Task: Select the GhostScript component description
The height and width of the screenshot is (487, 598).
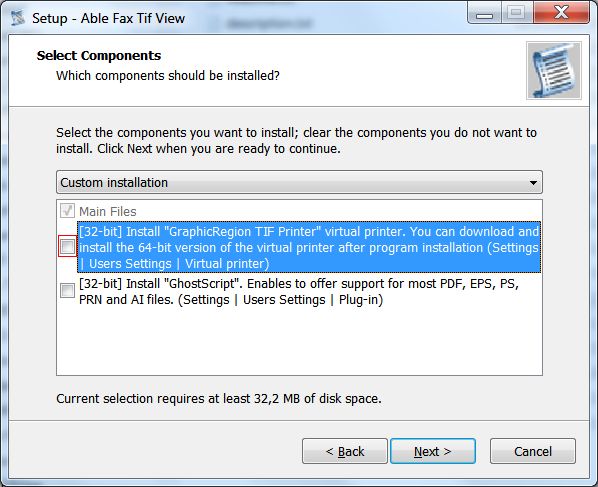Action: point(299,292)
